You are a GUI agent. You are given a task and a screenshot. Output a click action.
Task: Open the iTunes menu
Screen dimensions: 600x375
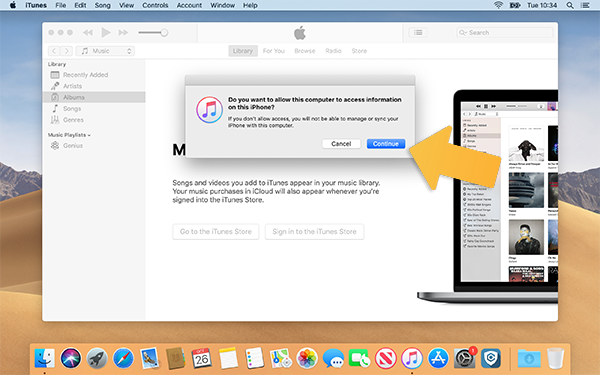(36, 5)
